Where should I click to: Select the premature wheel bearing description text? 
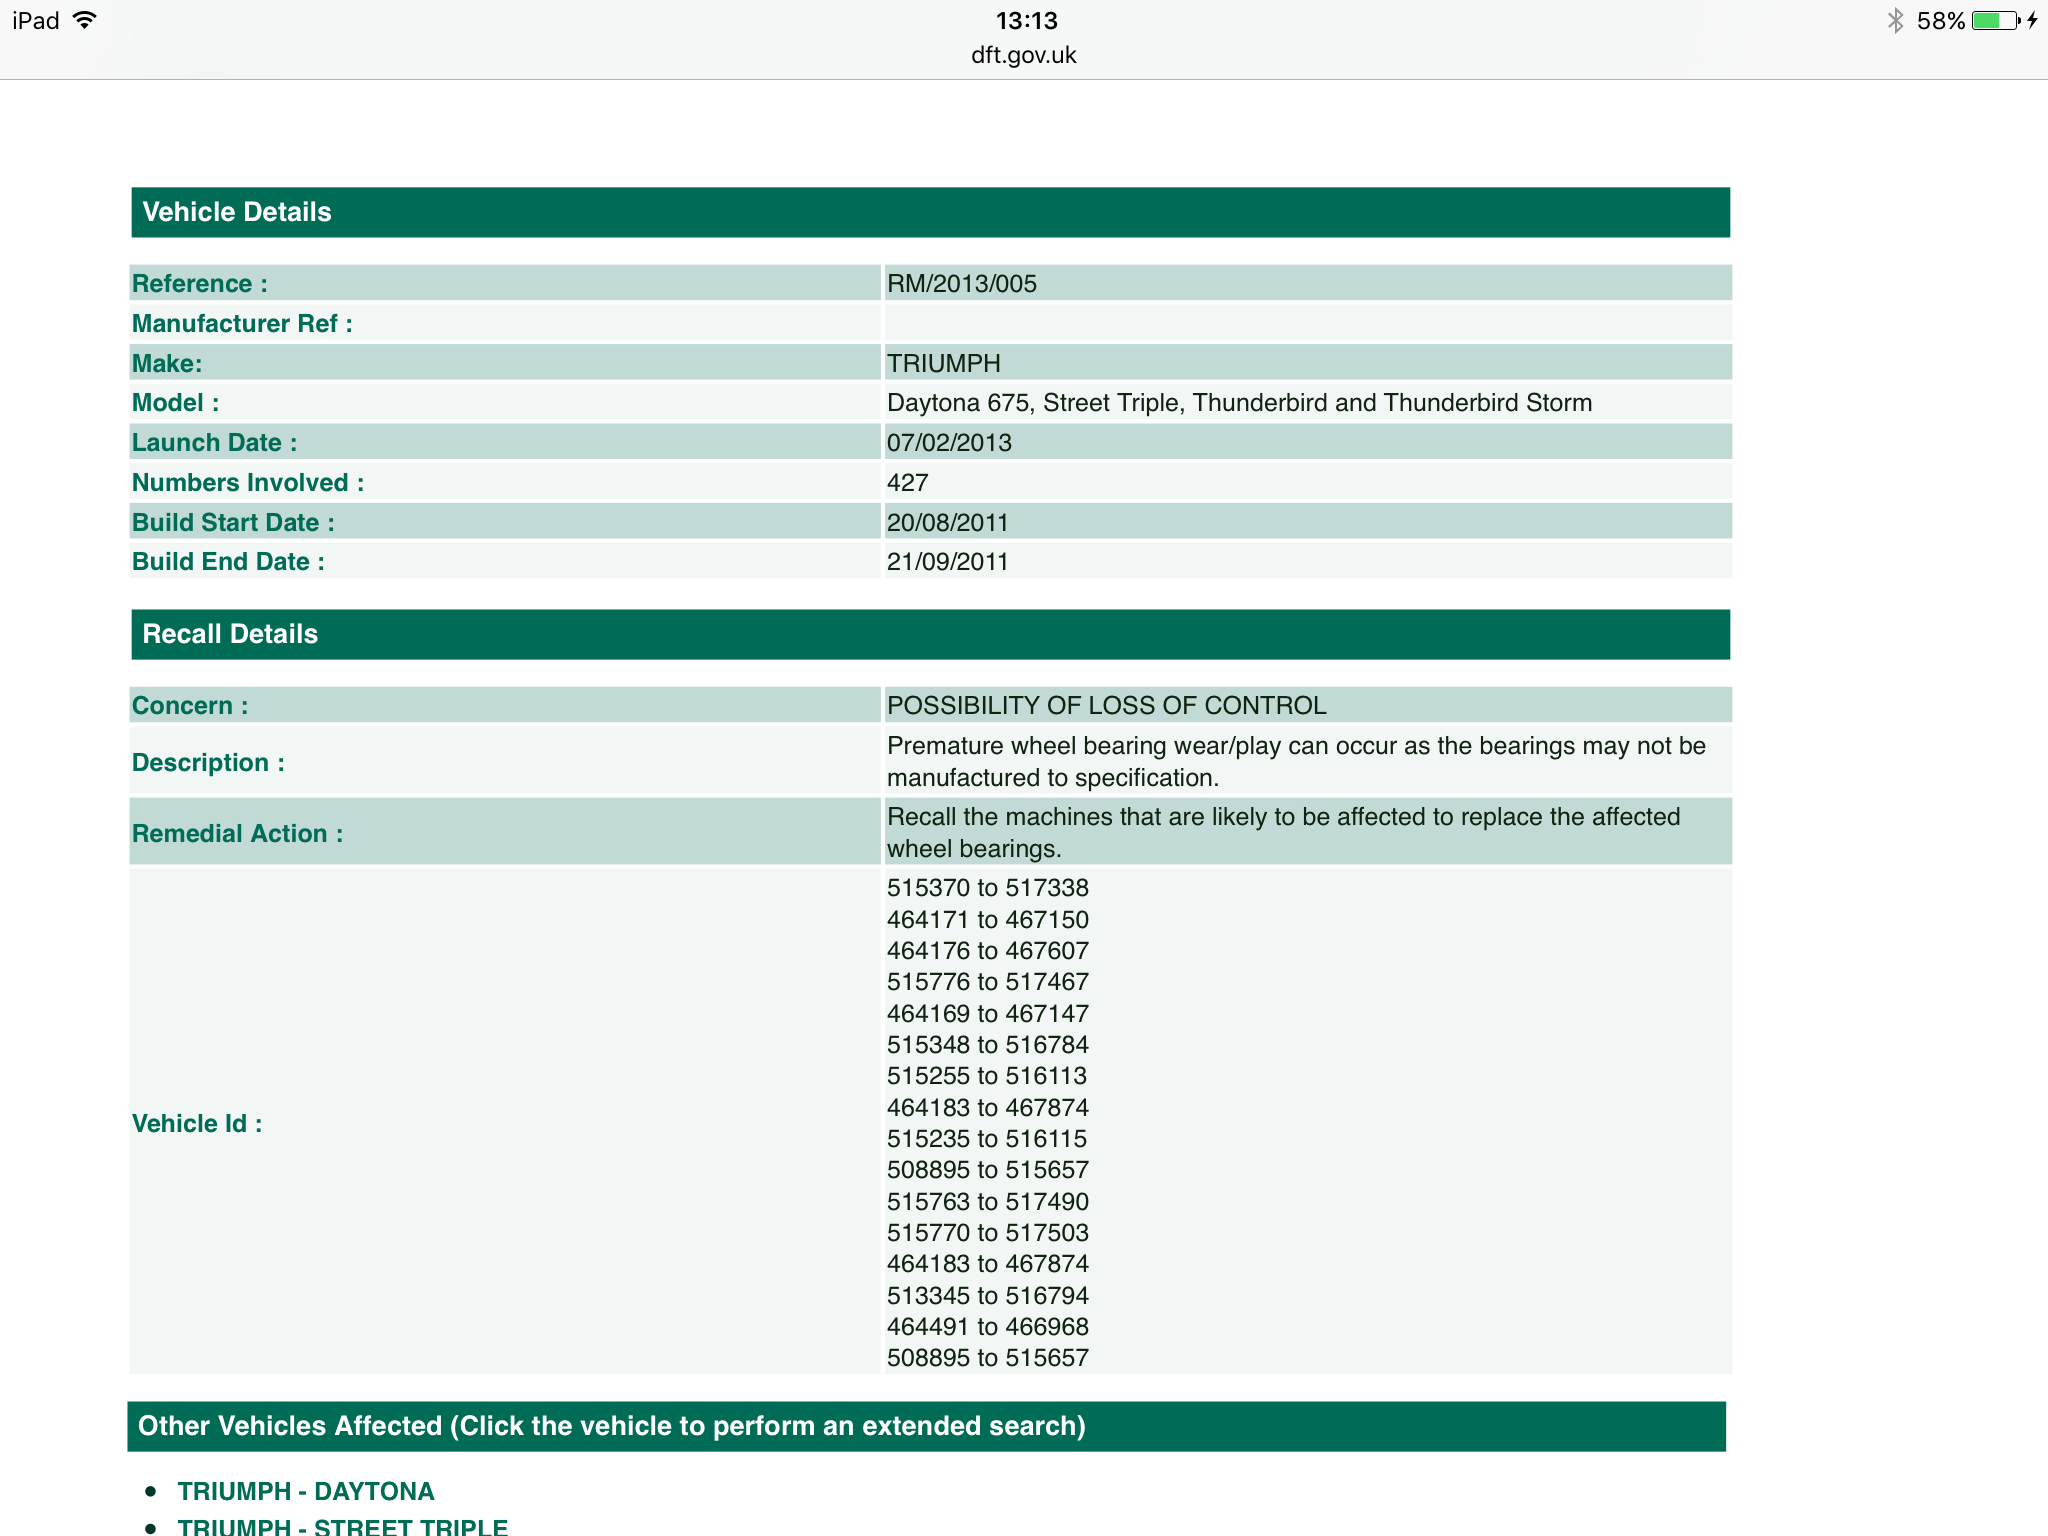(1296, 762)
